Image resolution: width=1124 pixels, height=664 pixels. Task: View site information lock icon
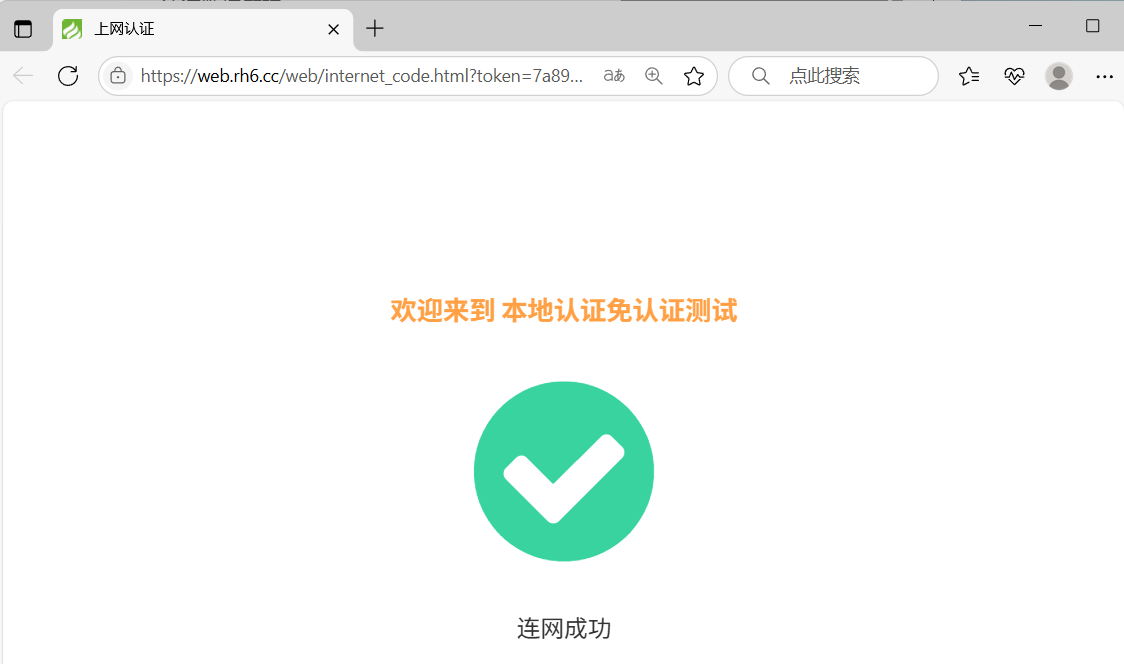[118, 75]
